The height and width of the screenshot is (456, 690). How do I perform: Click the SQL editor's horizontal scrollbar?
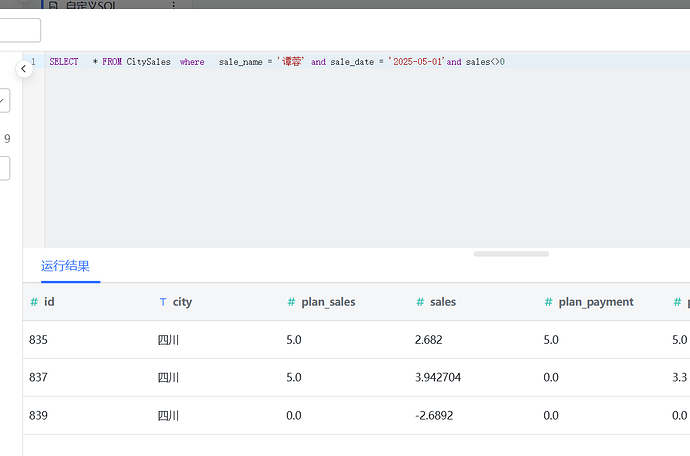(511, 254)
